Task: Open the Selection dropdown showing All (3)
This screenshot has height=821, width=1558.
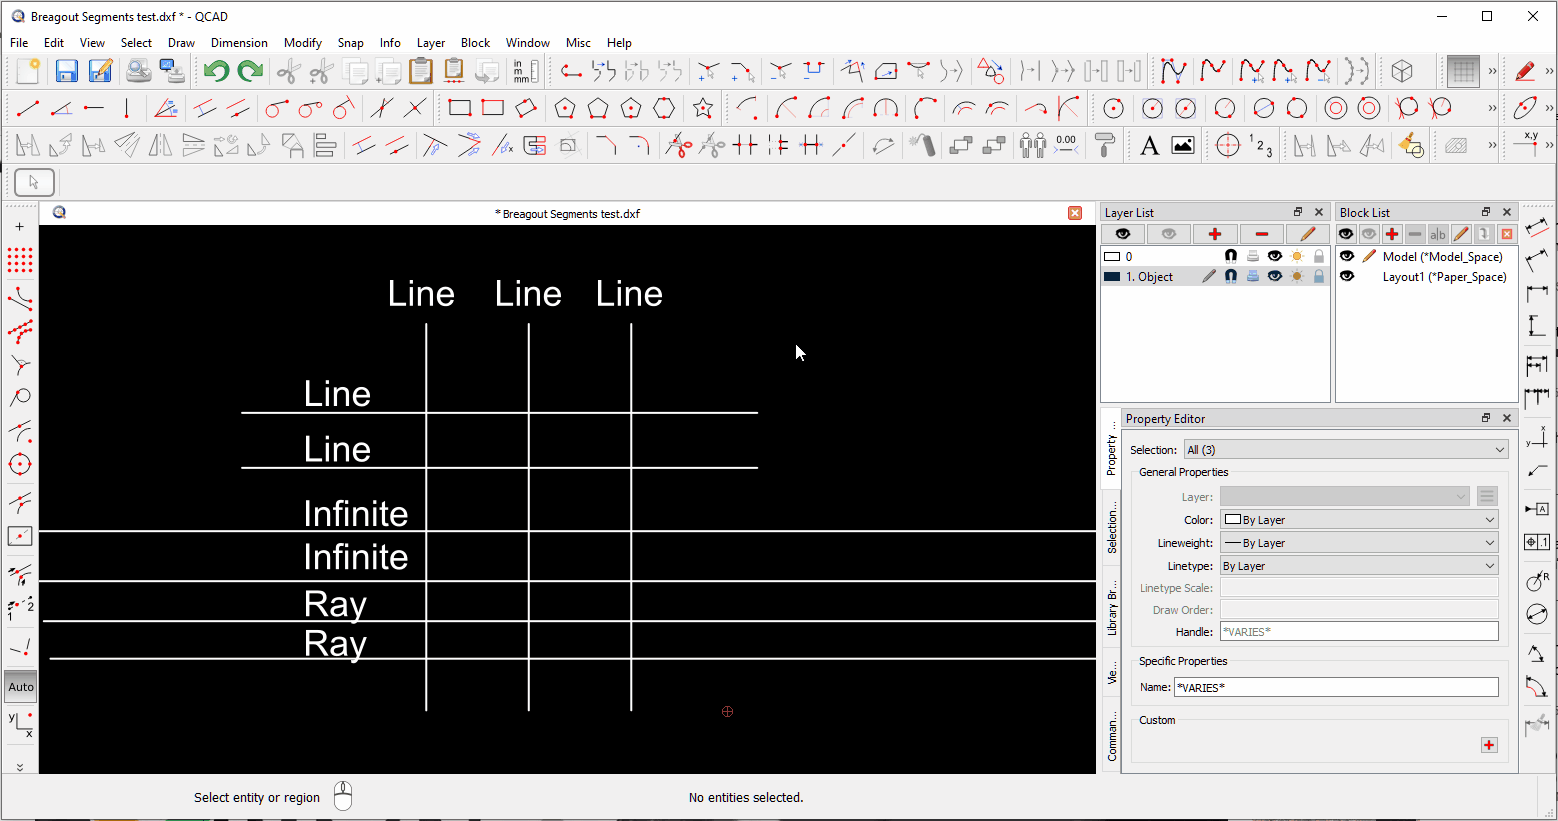Action: tap(1345, 450)
